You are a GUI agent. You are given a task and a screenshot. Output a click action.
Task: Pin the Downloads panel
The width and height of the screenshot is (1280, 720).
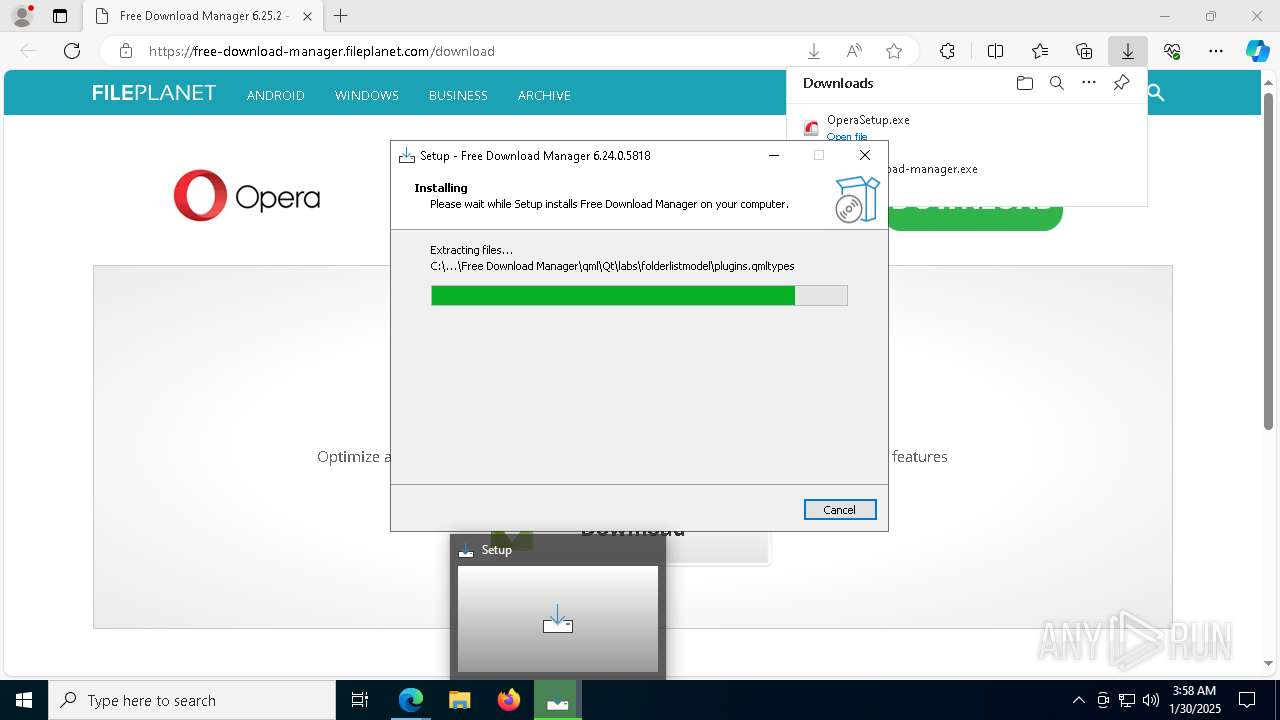(x=1121, y=83)
